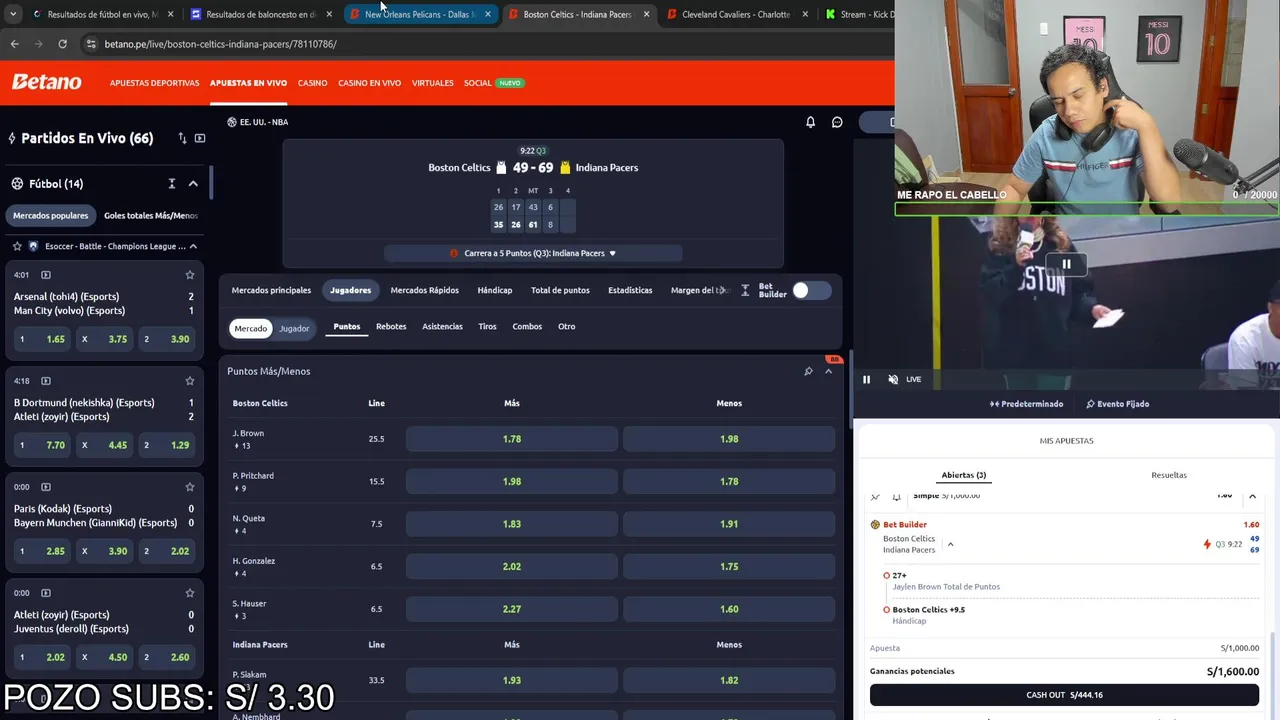Switch to Estadísticas tab
Screen dimensions: 1280x720
(x=630, y=290)
